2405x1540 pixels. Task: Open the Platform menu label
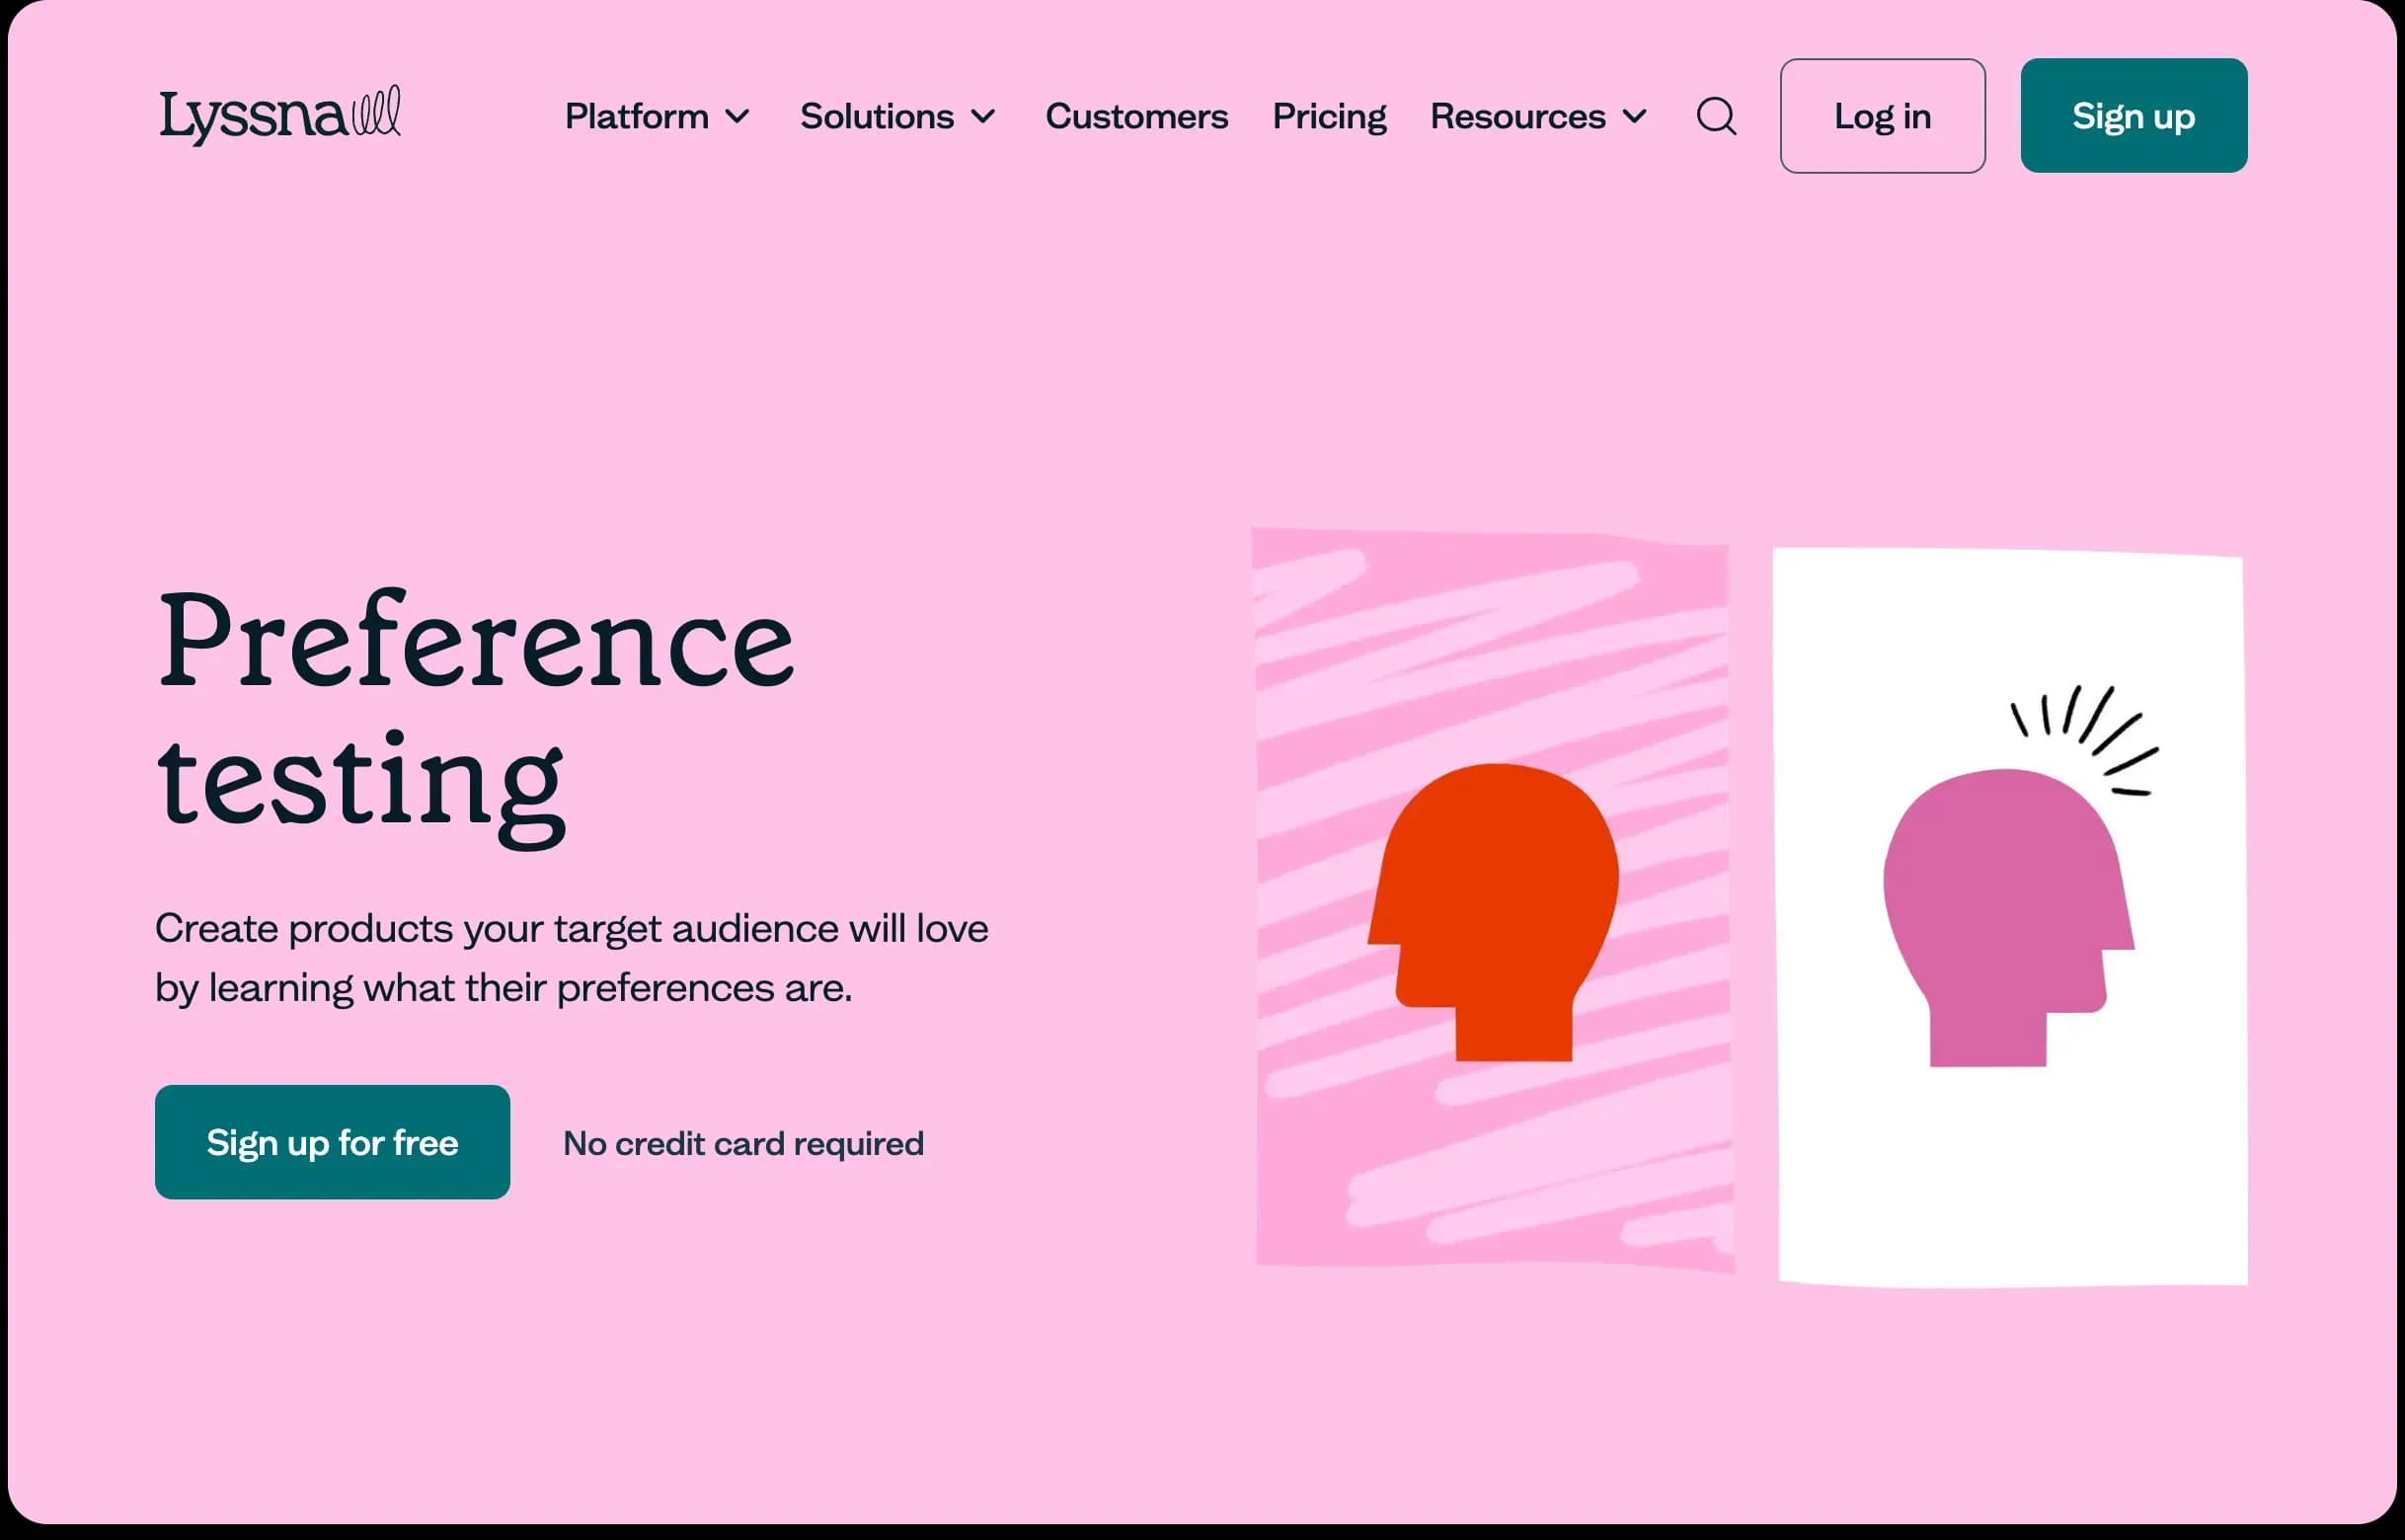[636, 116]
